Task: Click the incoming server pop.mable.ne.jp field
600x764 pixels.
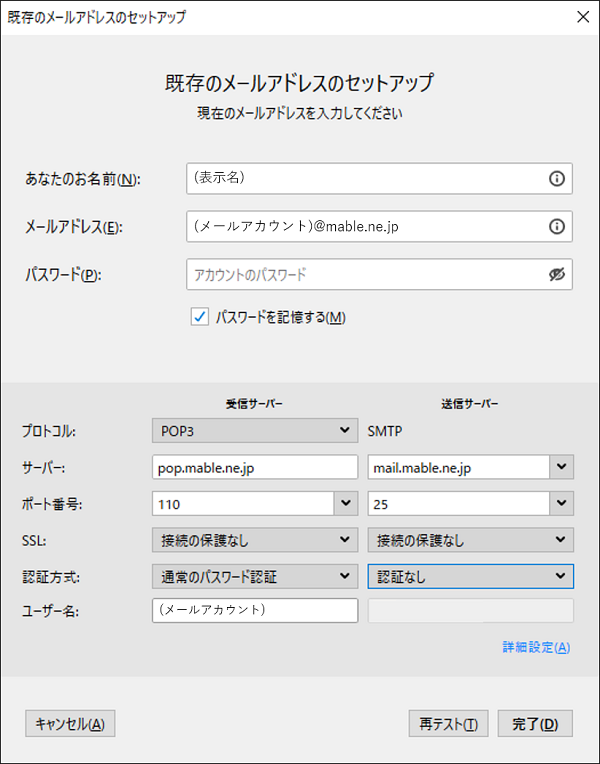Action: click(255, 467)
